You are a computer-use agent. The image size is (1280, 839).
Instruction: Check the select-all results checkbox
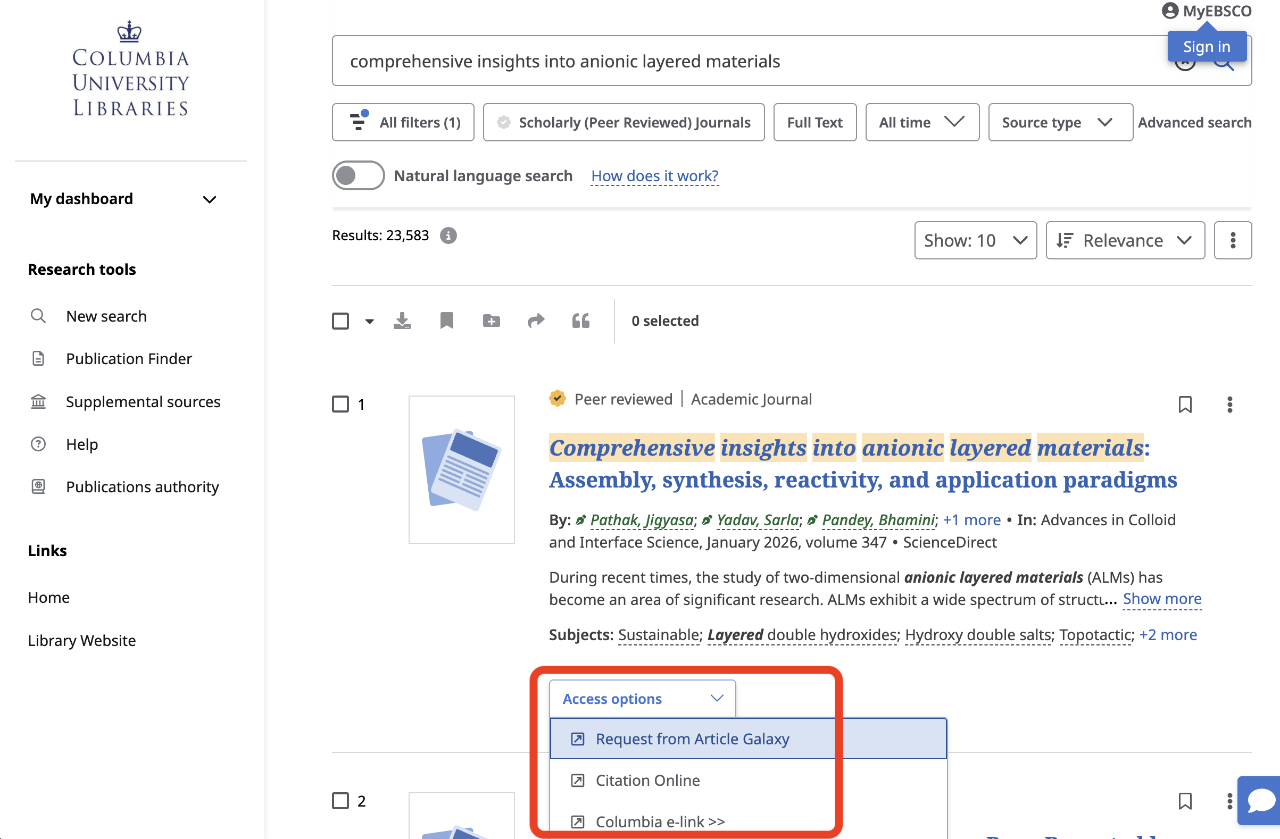(x=340, y=320)
